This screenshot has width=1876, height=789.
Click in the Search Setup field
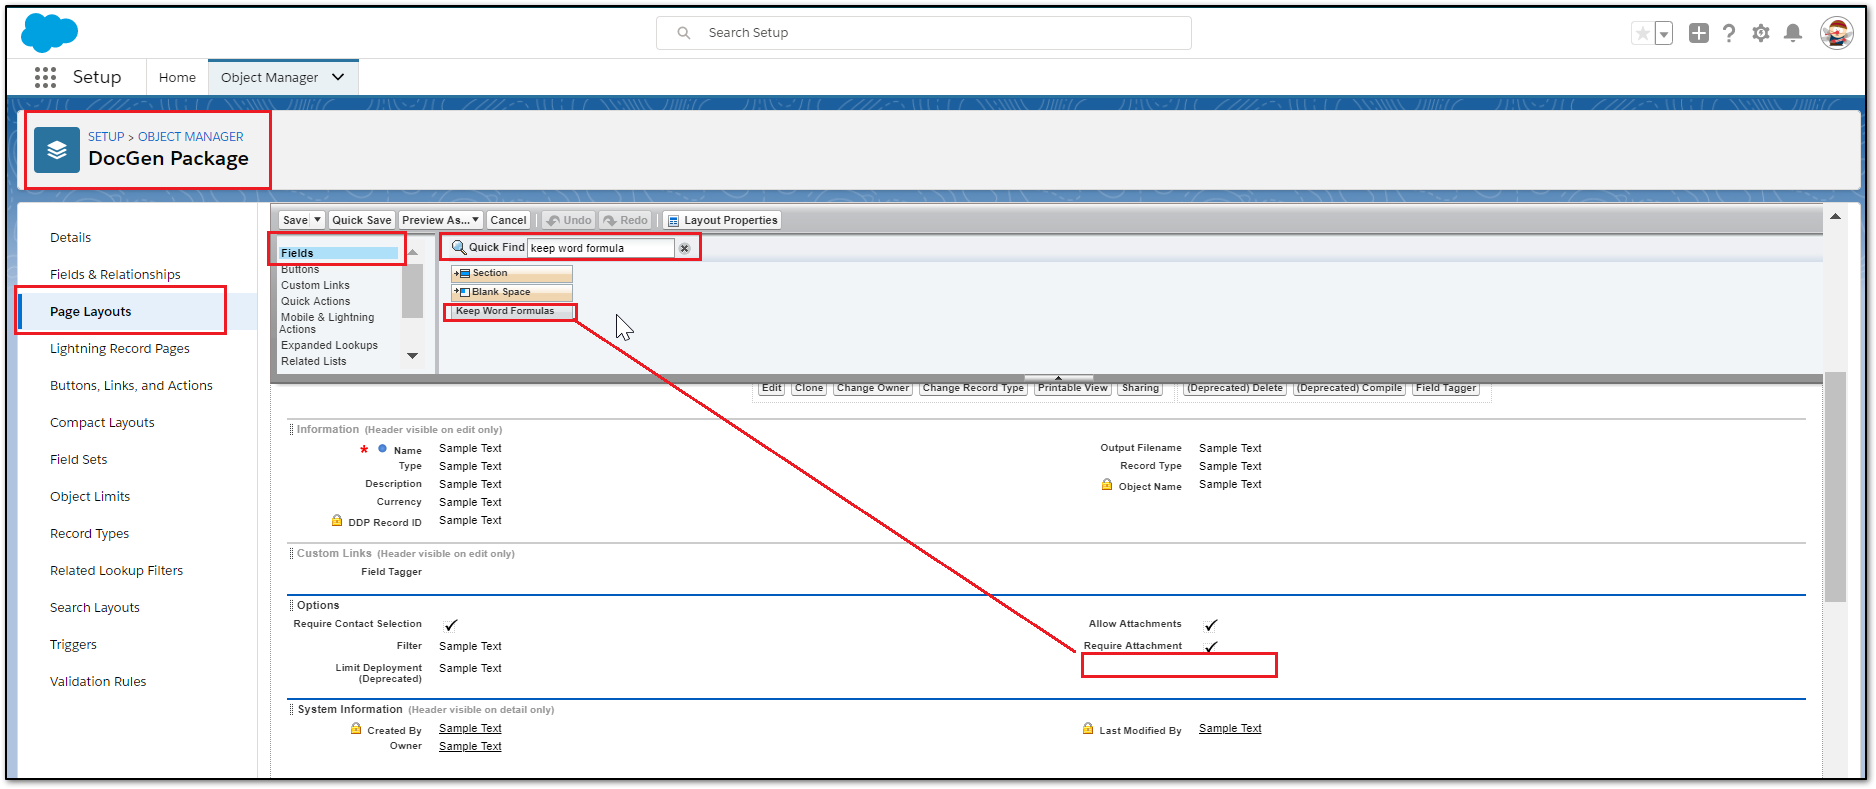tap(924, 33)
